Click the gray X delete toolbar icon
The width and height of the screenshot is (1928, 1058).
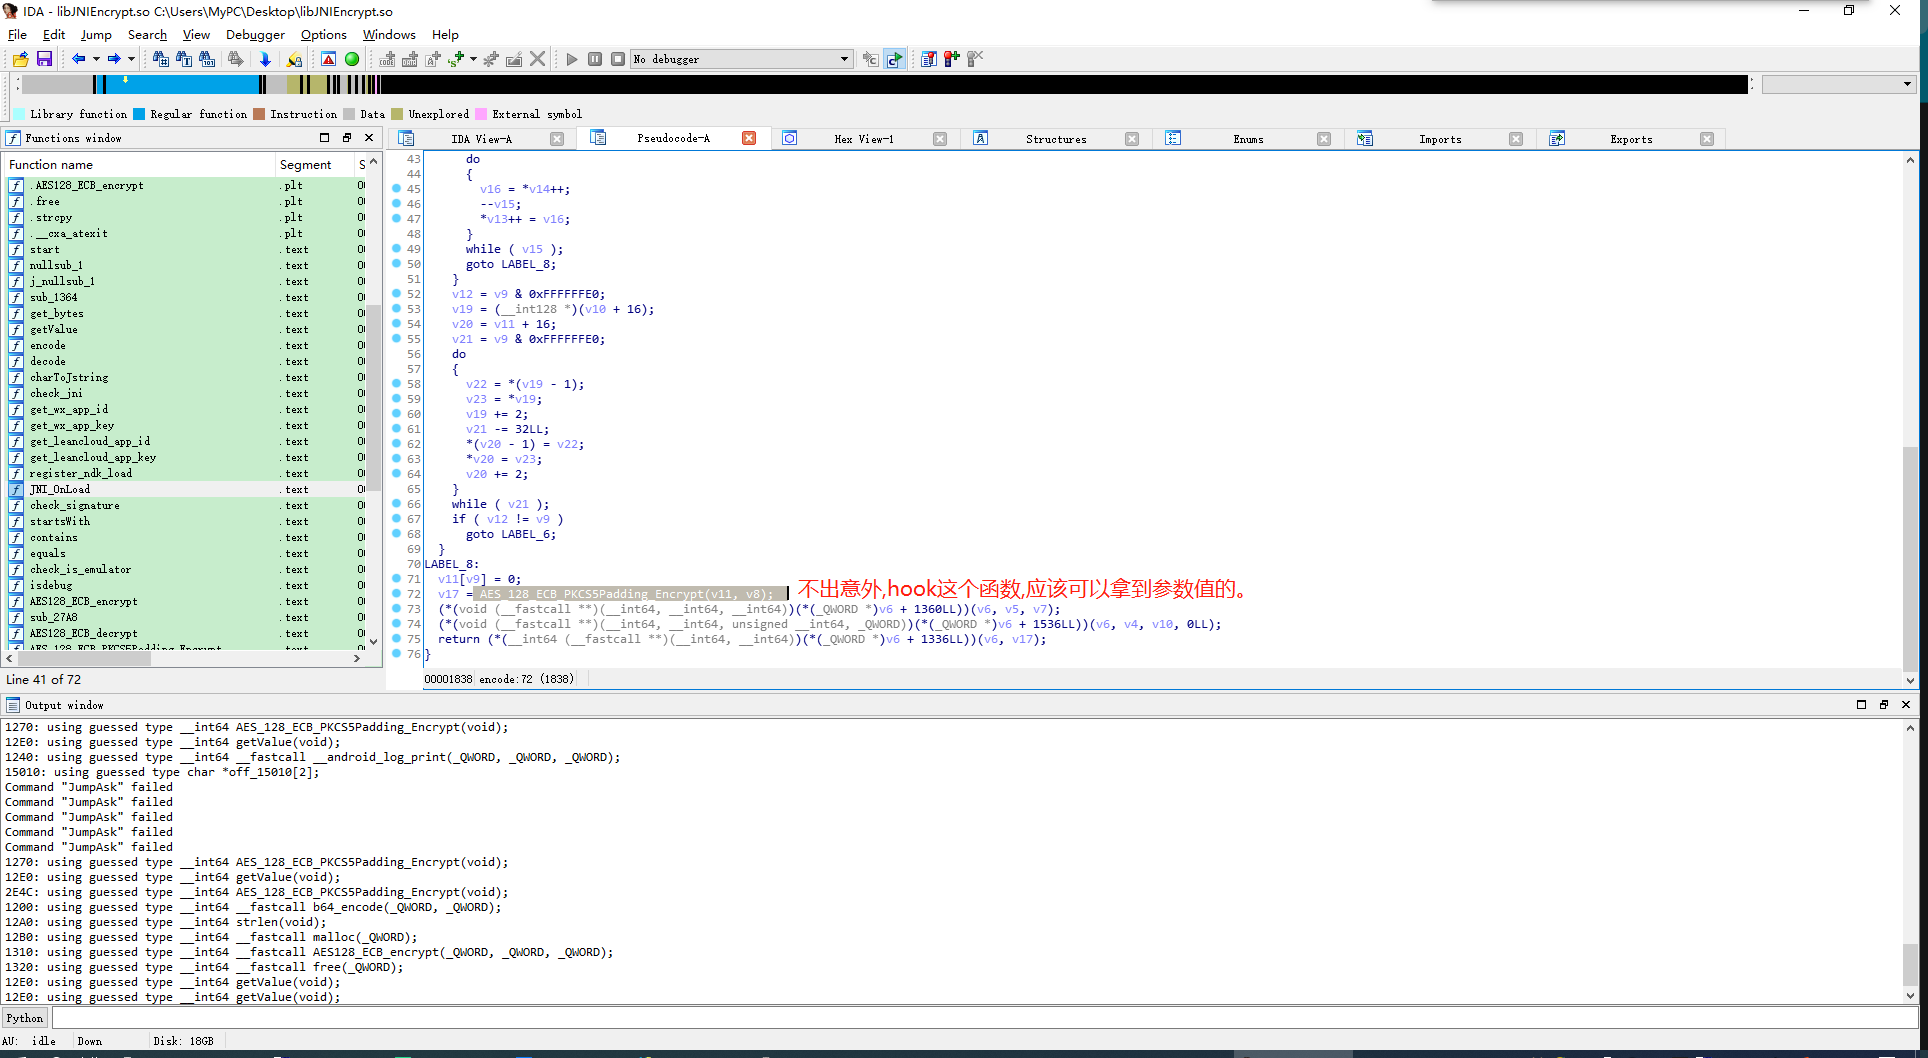[x=537, y=59]
